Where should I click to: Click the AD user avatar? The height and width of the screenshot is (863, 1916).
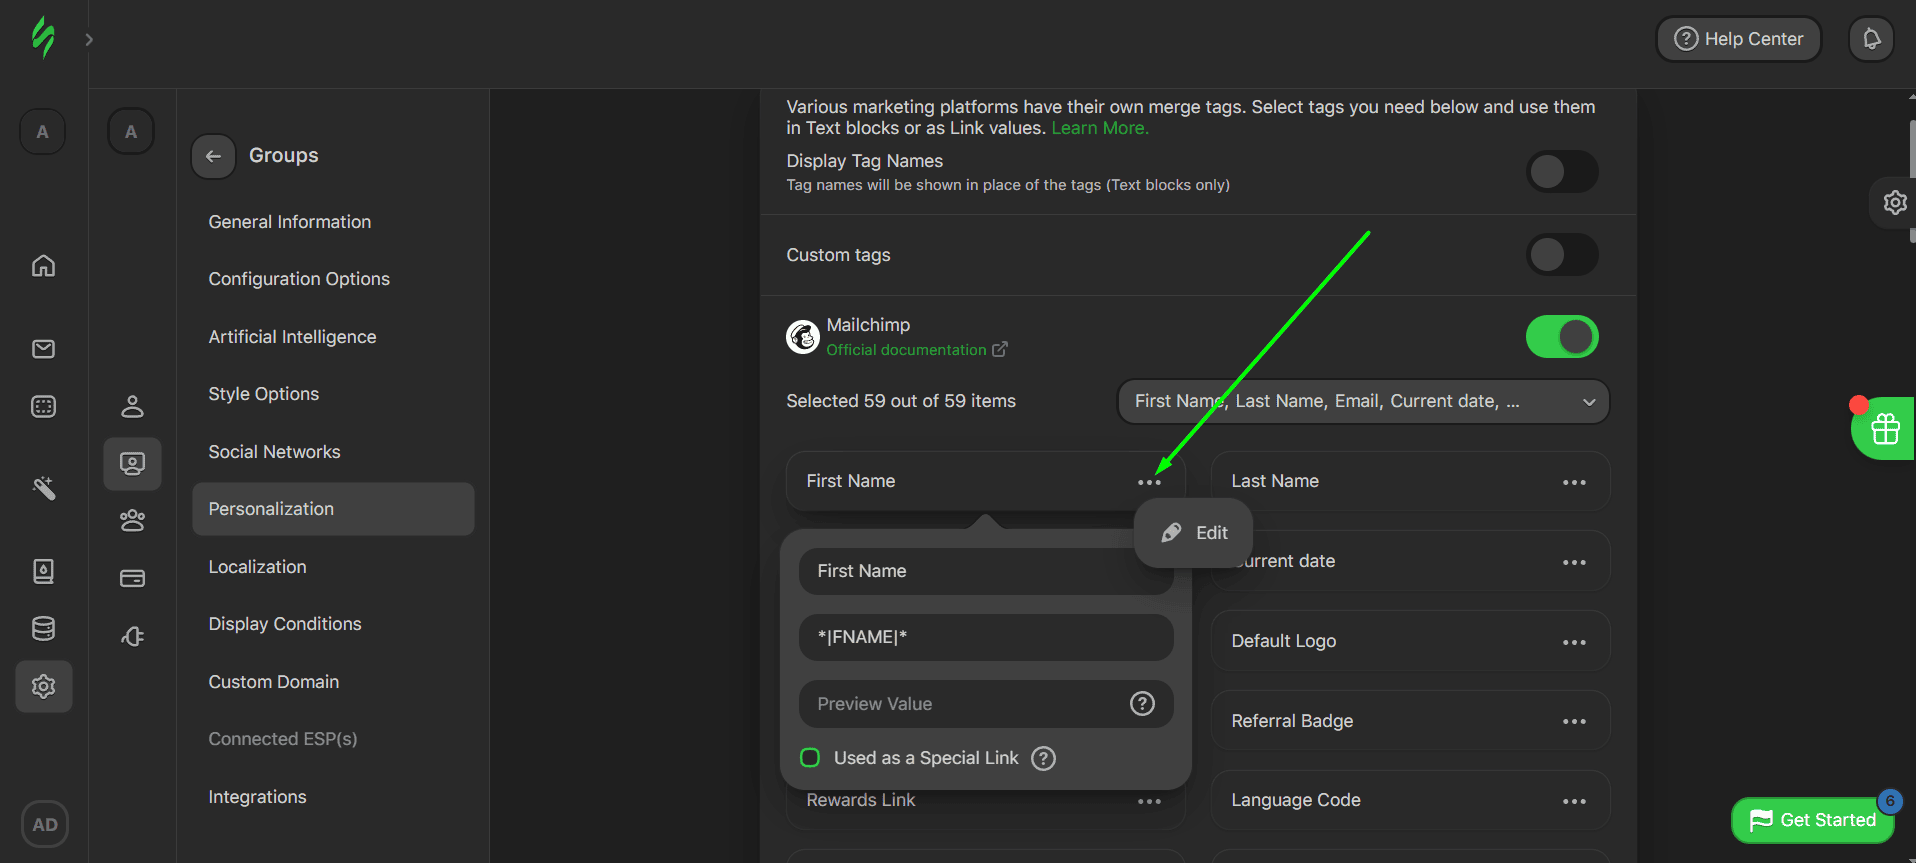point(45,824)
